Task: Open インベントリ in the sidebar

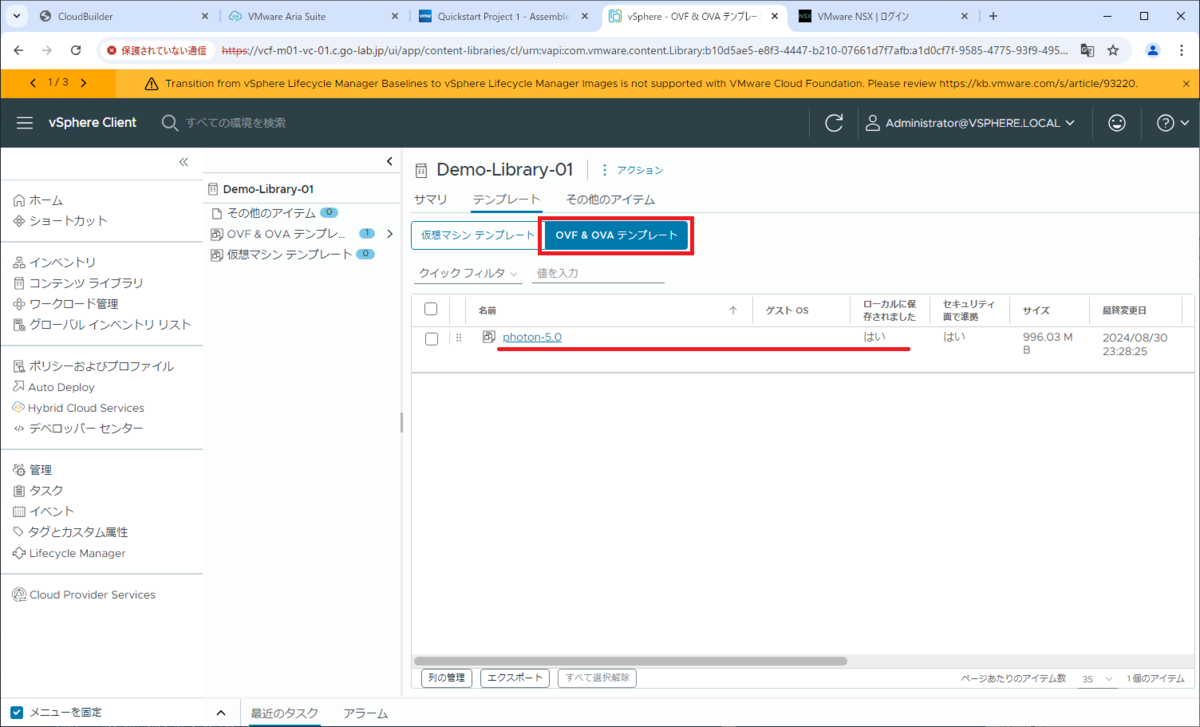Action: [55, 263]
